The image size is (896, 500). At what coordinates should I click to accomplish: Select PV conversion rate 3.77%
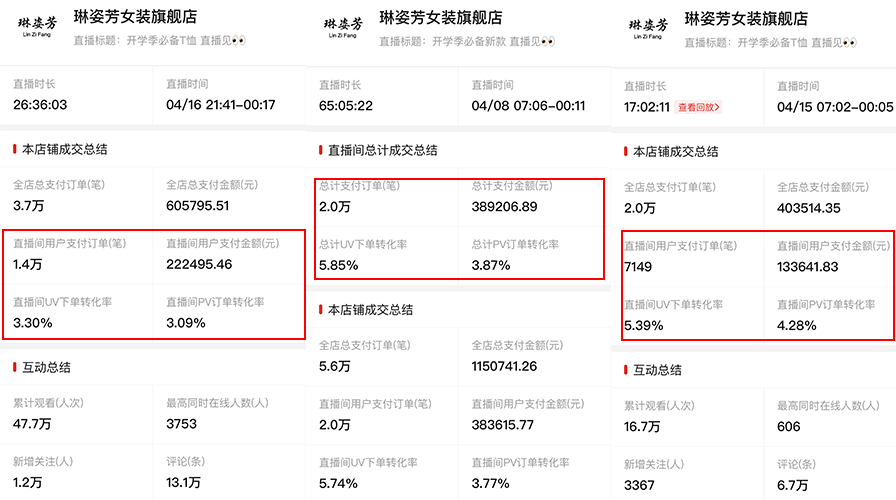pos(491,484)
